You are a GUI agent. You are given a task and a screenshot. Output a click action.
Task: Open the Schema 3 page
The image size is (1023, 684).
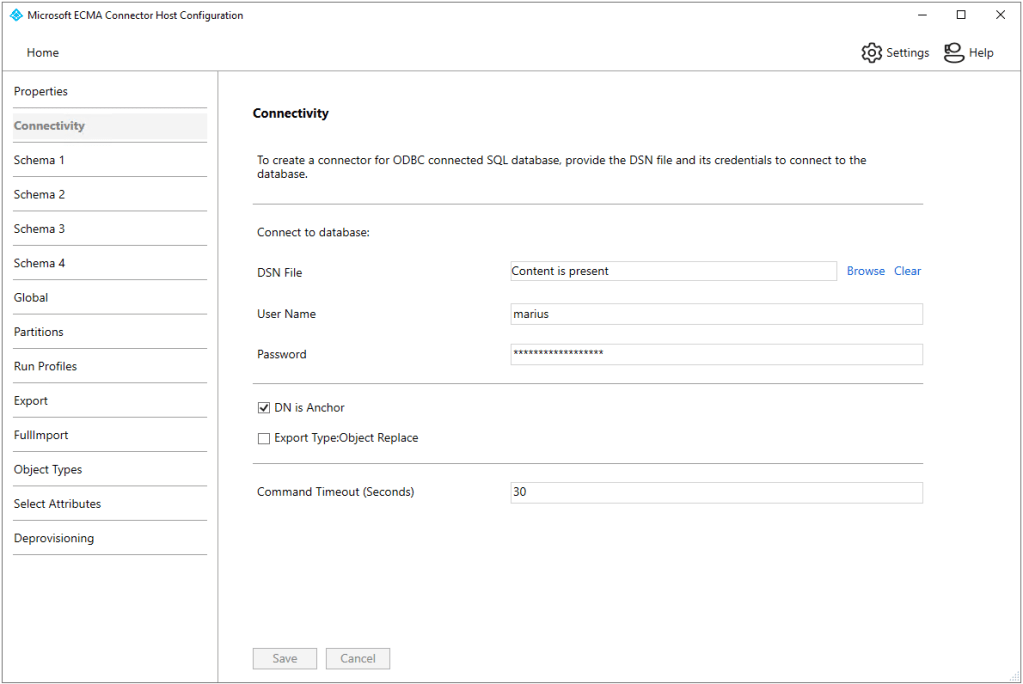click(40, 229)
